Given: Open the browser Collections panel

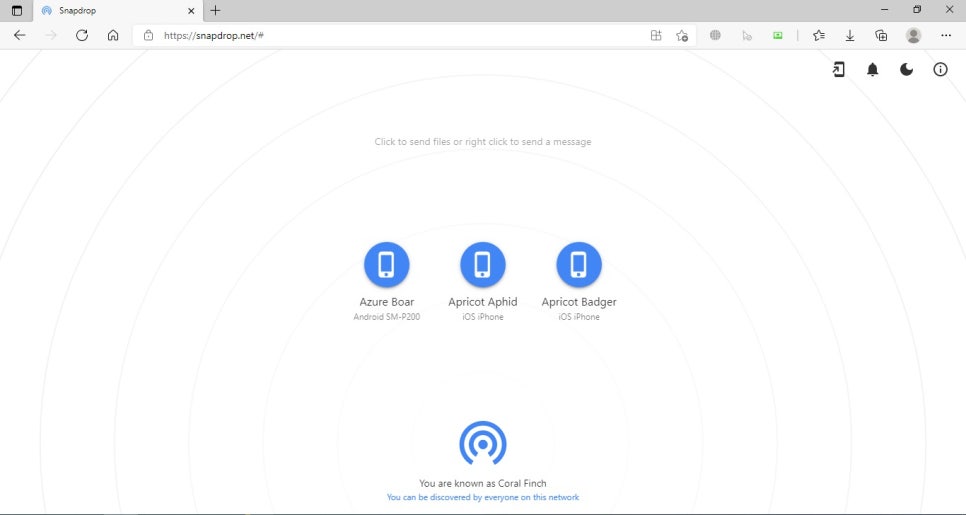Looking at the screenshot, I should [881, 35].
